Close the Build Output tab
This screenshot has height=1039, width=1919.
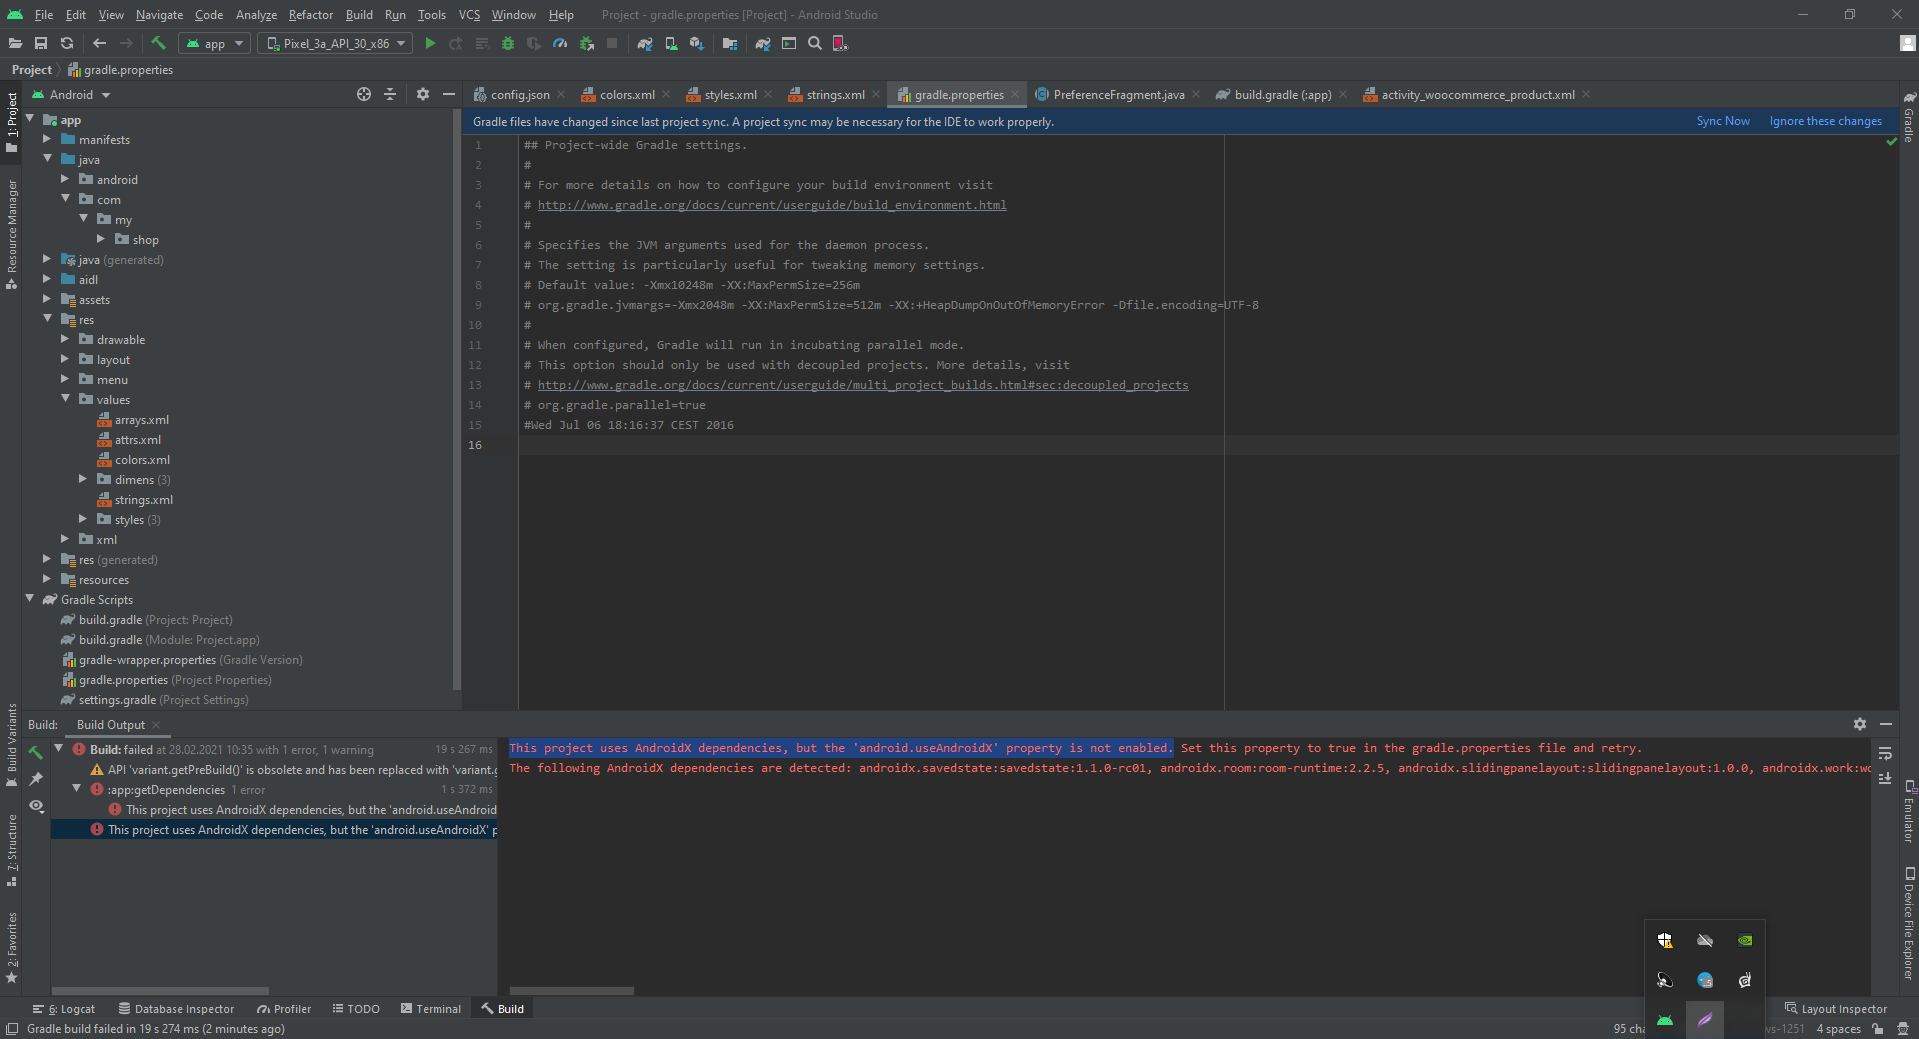click(x=156, y=725)
